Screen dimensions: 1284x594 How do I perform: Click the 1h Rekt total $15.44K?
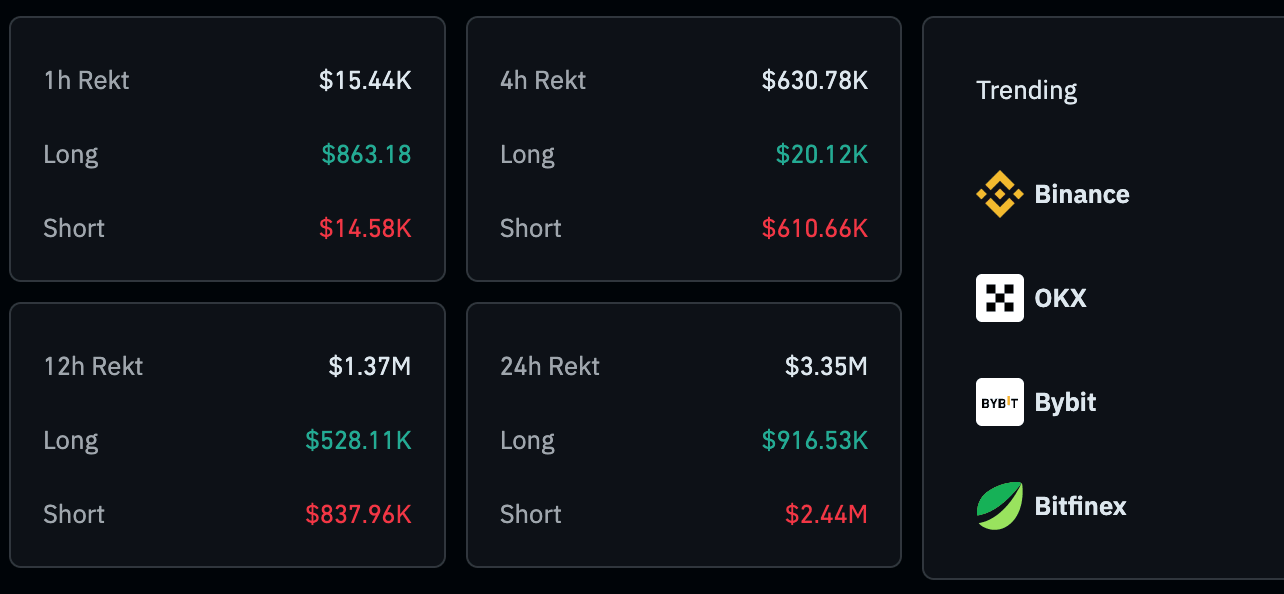[365, 80]
